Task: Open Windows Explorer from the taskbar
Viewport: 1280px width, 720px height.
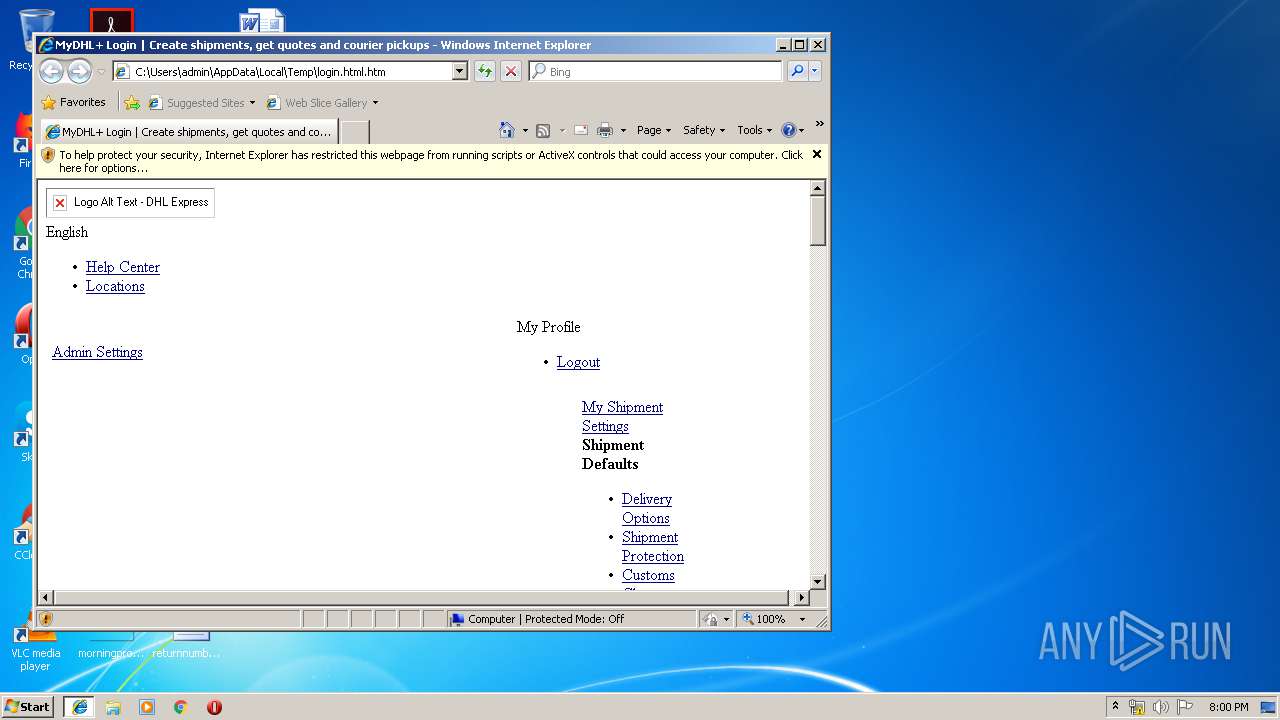Action: (x=113, y=707)
